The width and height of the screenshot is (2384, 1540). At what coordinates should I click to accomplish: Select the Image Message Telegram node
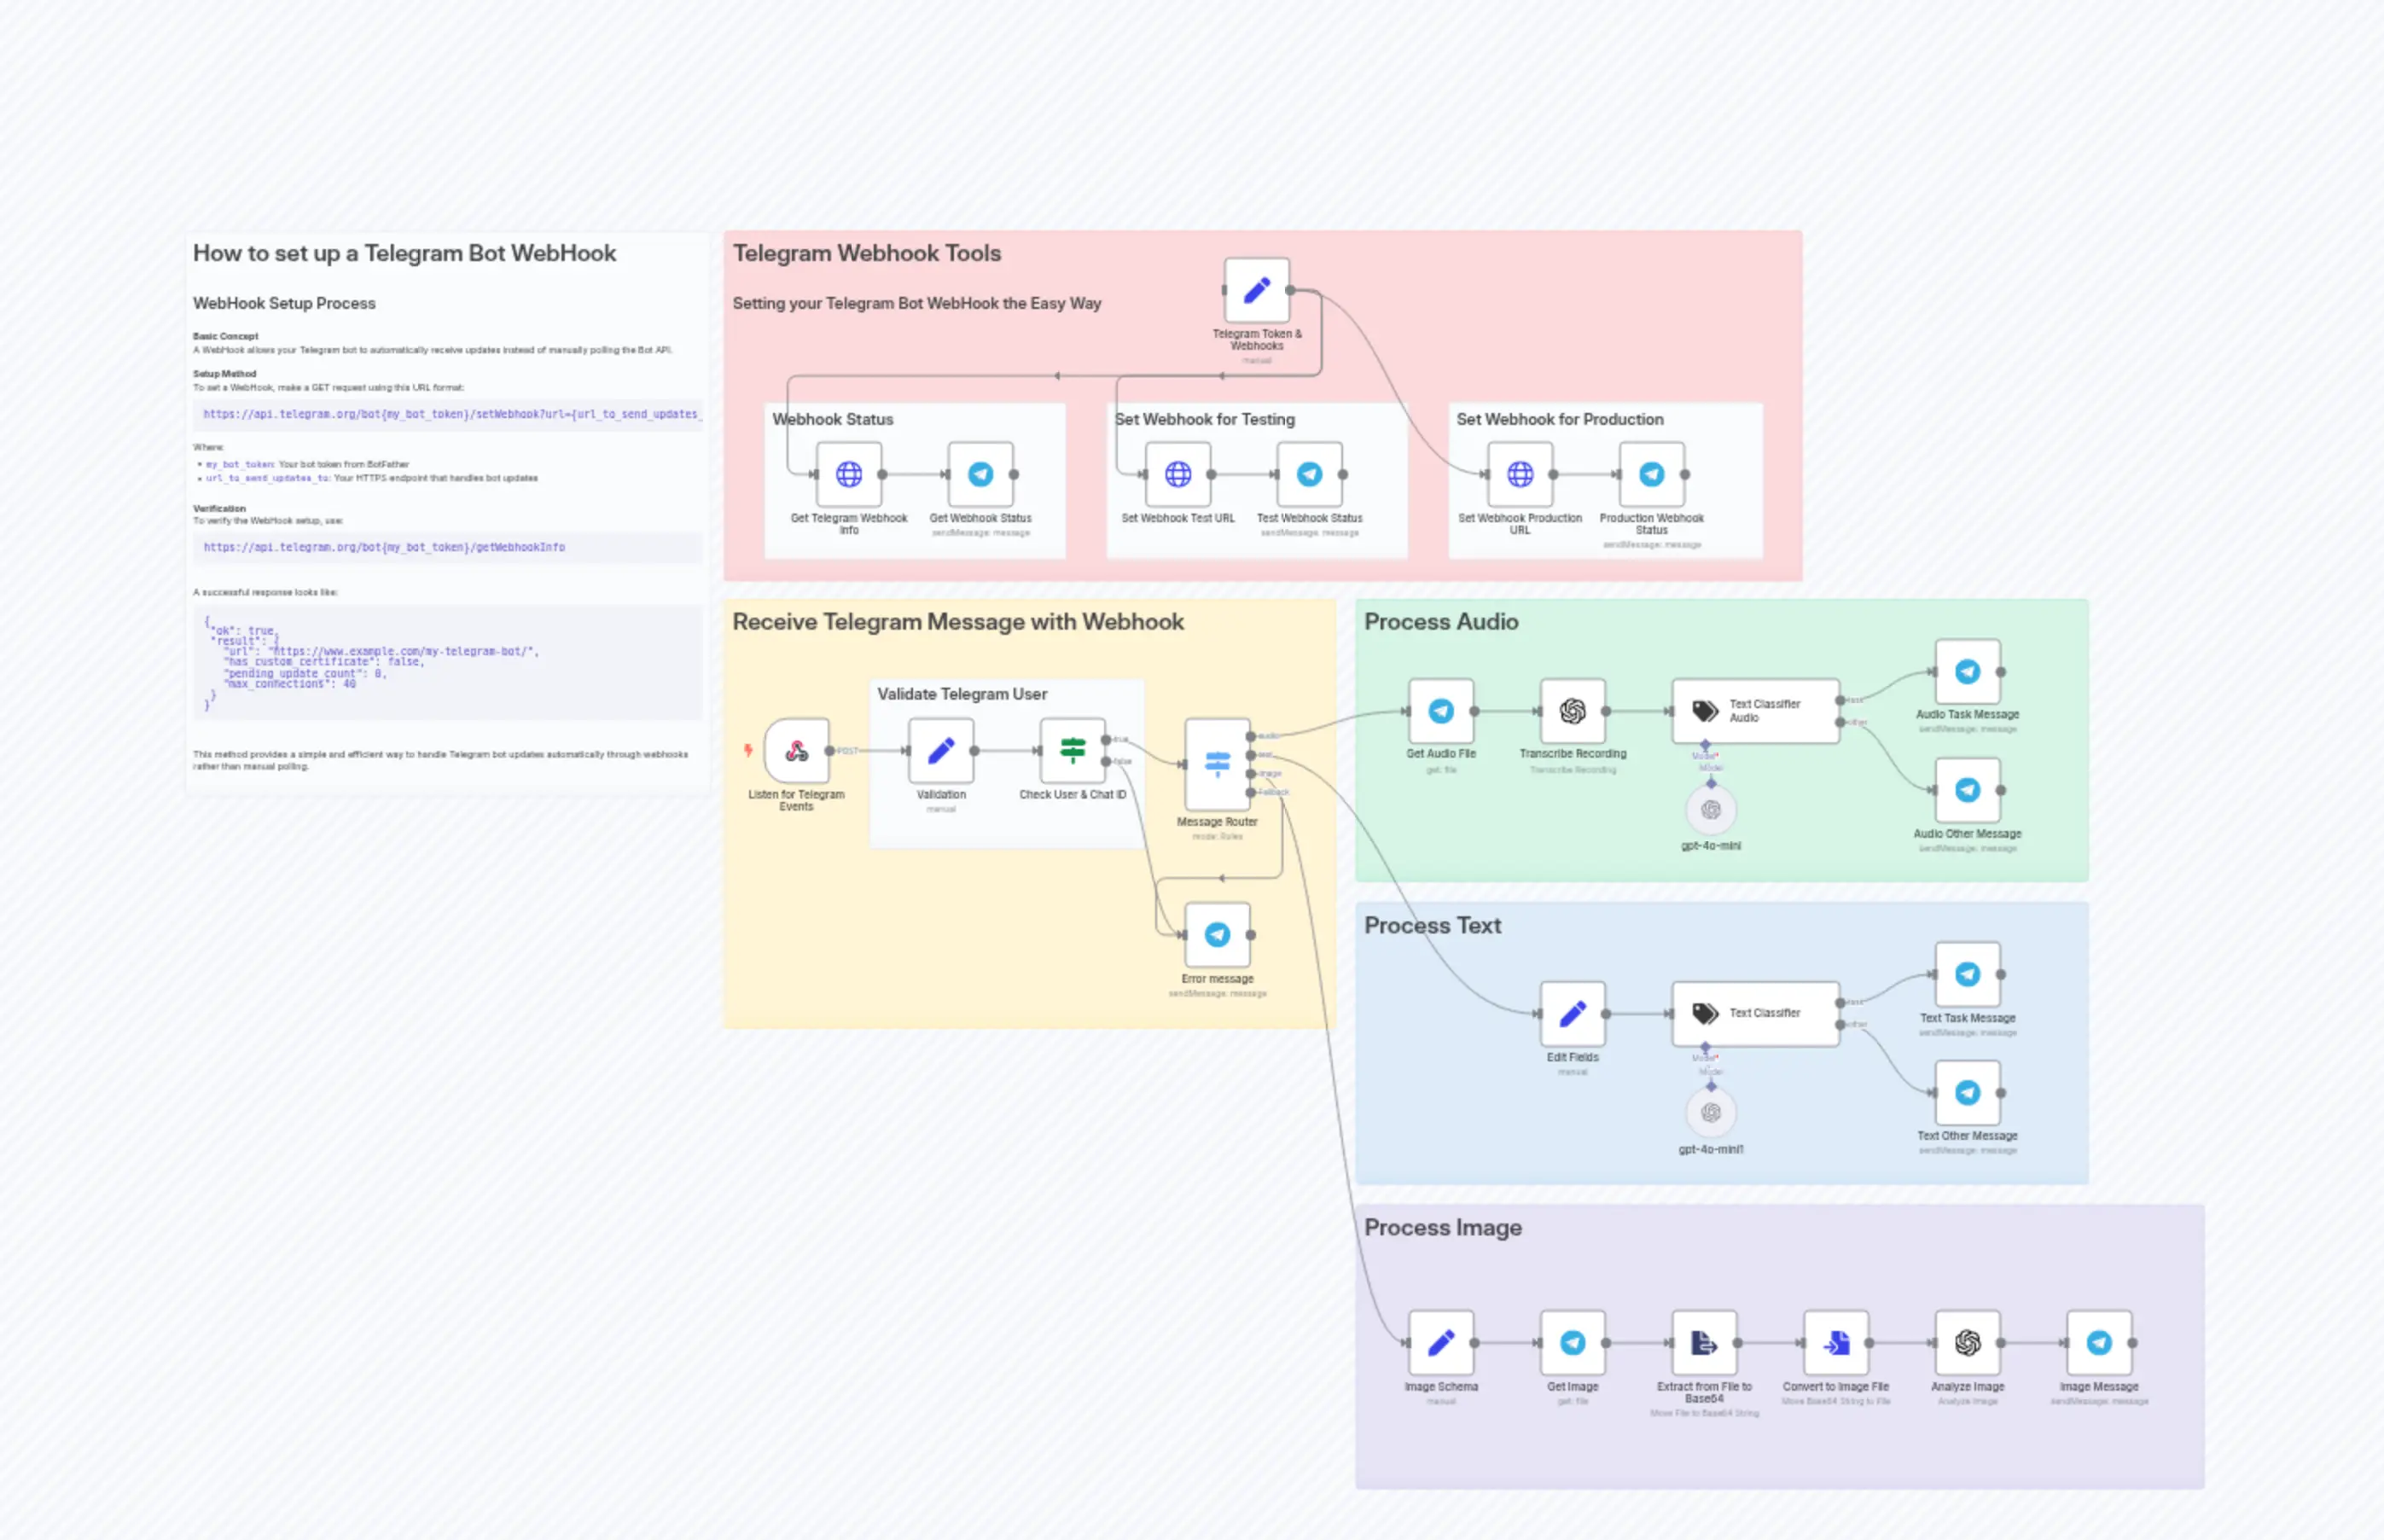point(2098,1342)
